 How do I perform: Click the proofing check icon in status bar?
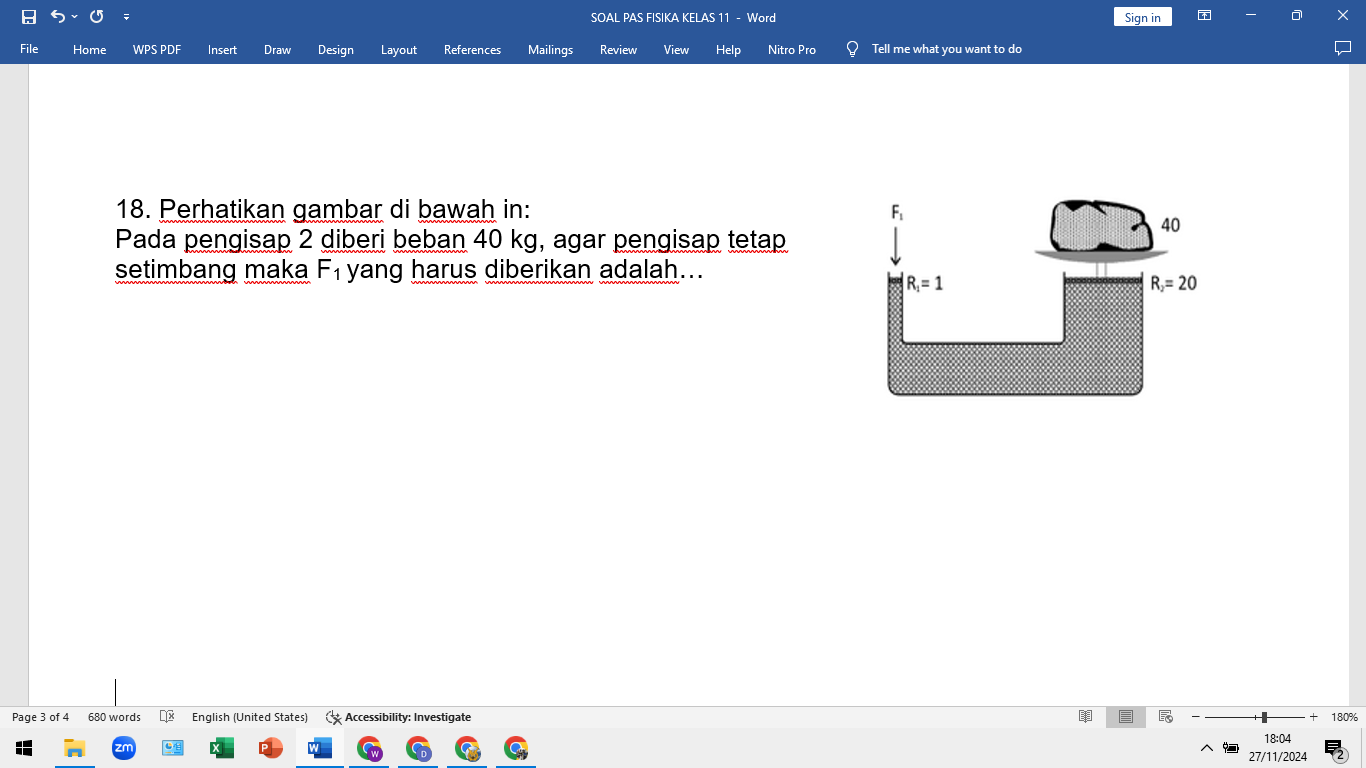tap(167, 717)
